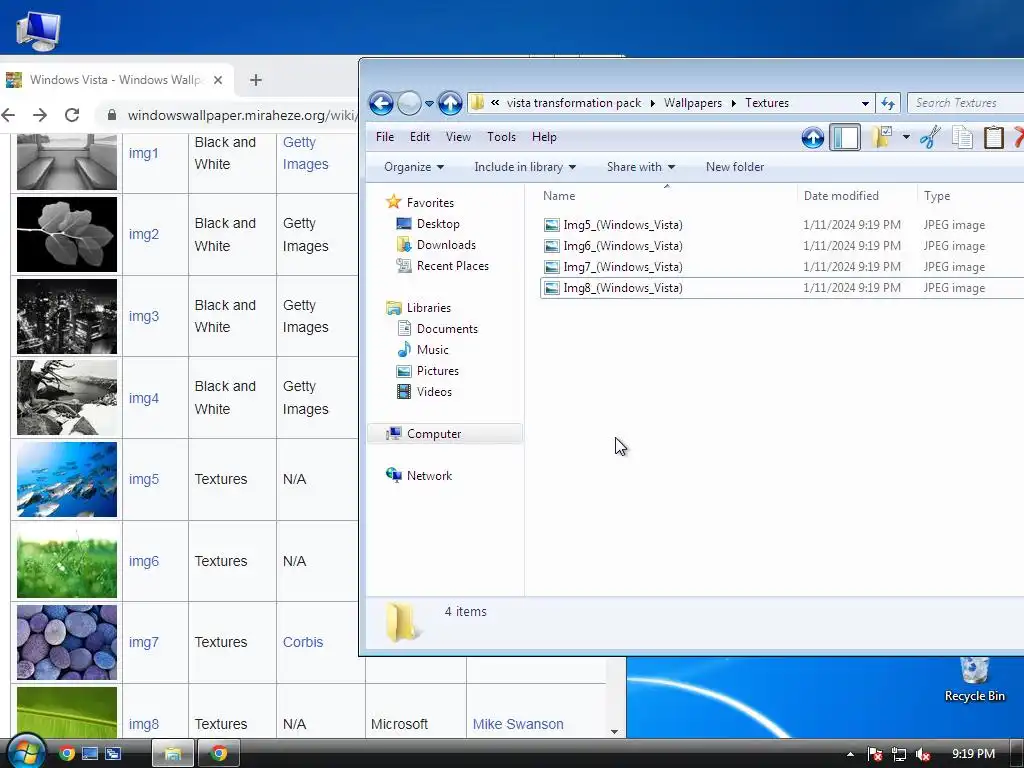Go up one folder level, blue arrow beside address bar
This screenshot has width=1024, height=768.
click(450, 103)
